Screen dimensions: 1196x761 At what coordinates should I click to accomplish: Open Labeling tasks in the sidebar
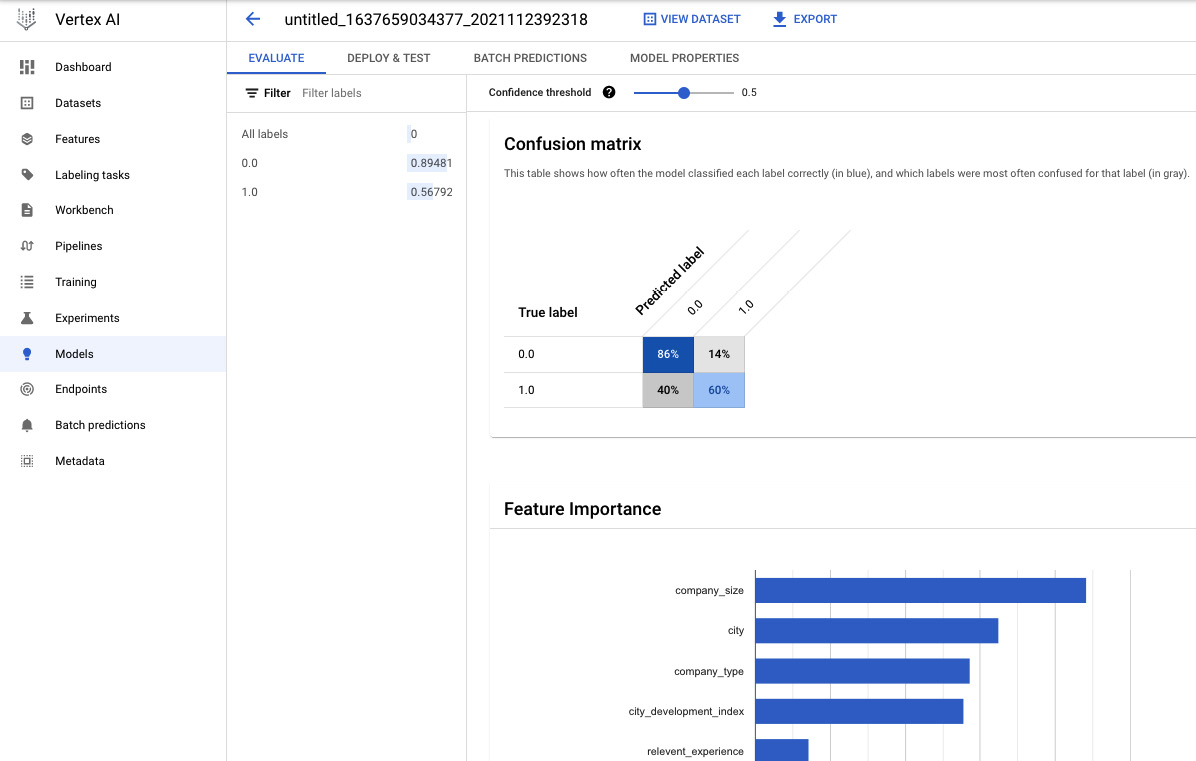tap(113, 175)
